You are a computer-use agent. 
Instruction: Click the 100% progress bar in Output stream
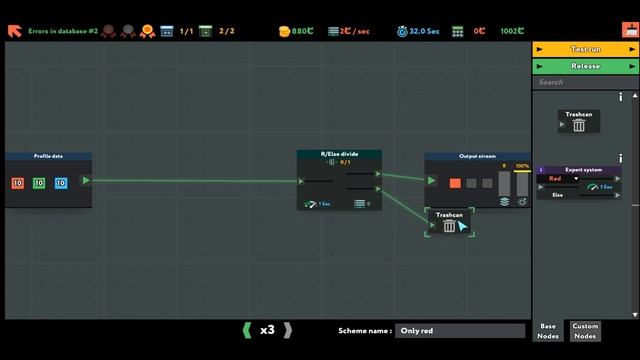[x=522, y=184]
